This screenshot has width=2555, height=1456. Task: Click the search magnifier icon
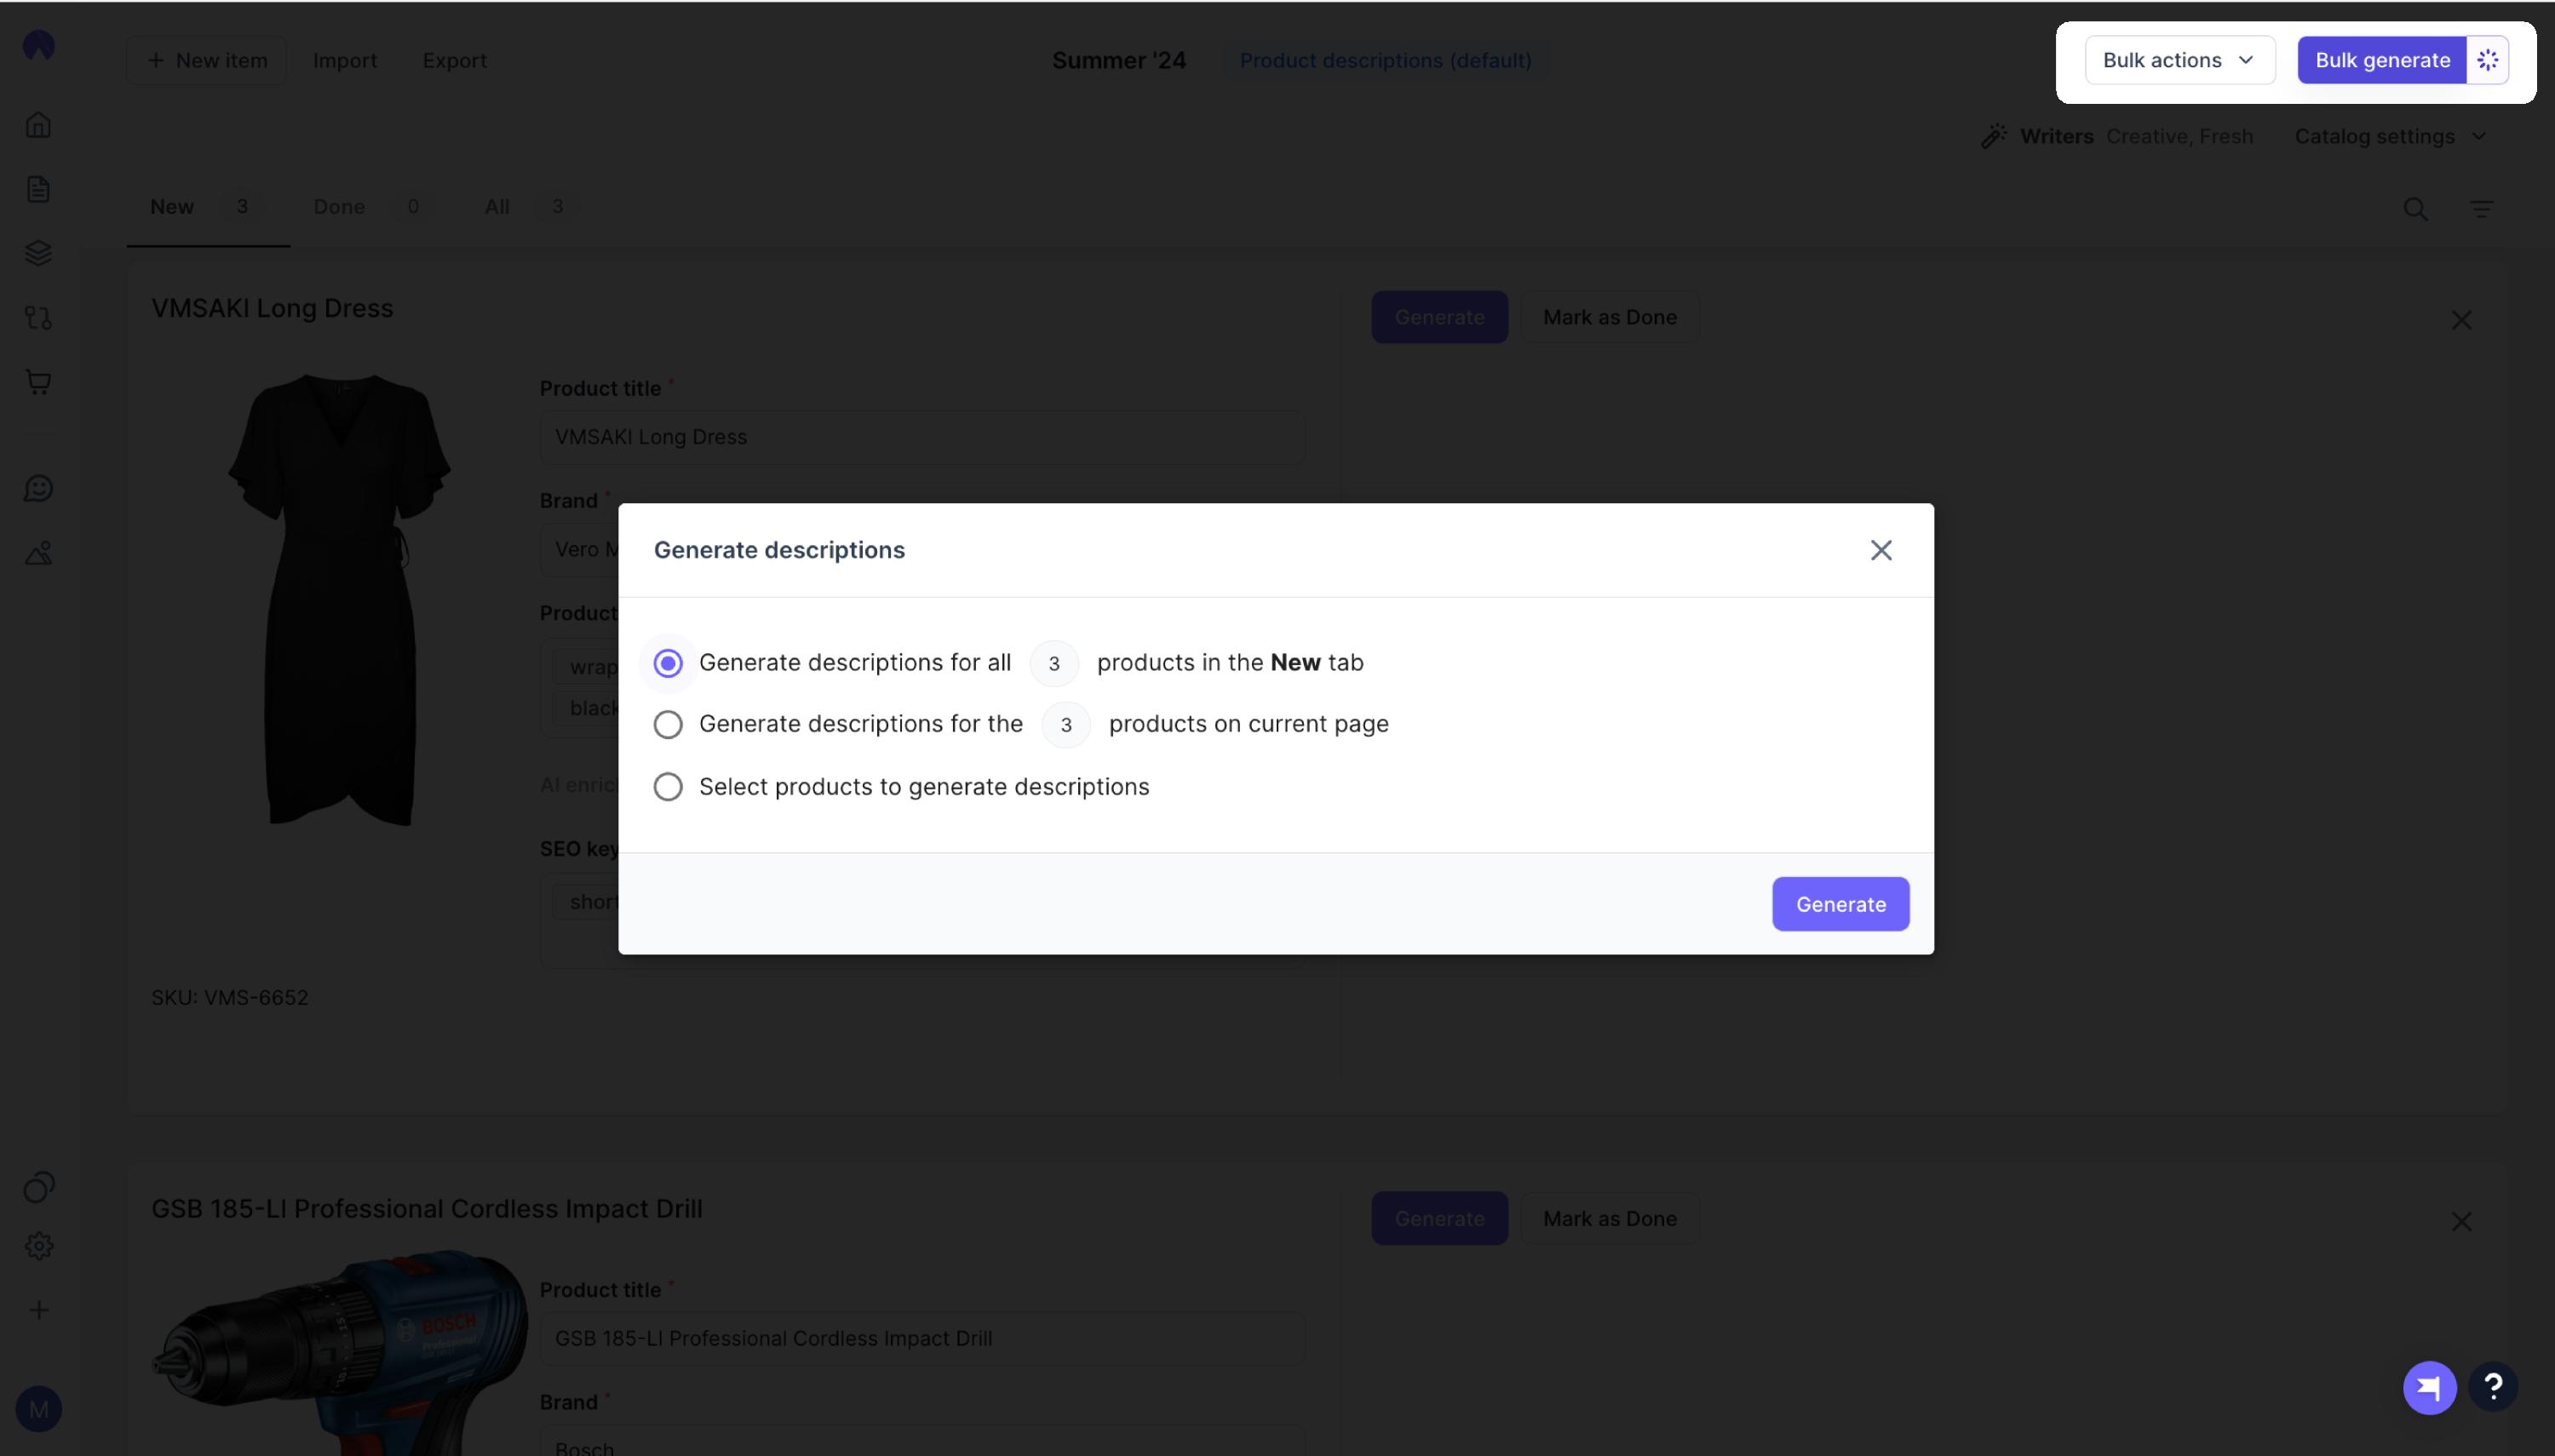point(2415,209)
